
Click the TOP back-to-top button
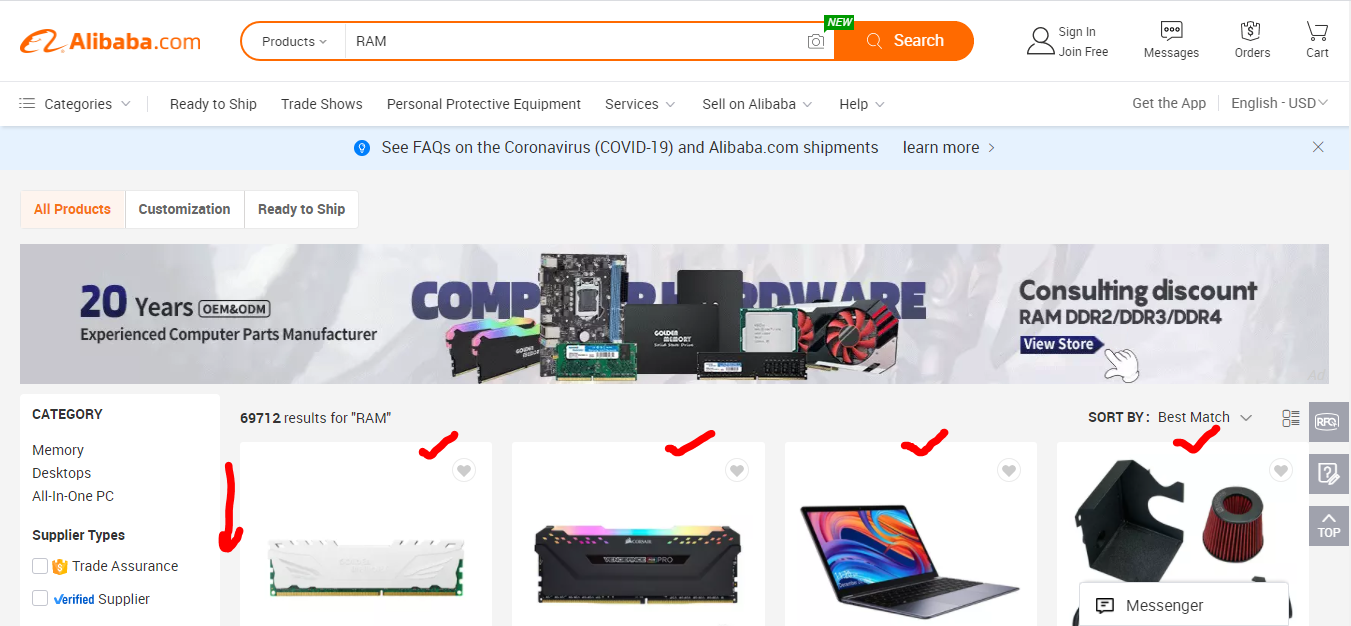click(1328, 525)
